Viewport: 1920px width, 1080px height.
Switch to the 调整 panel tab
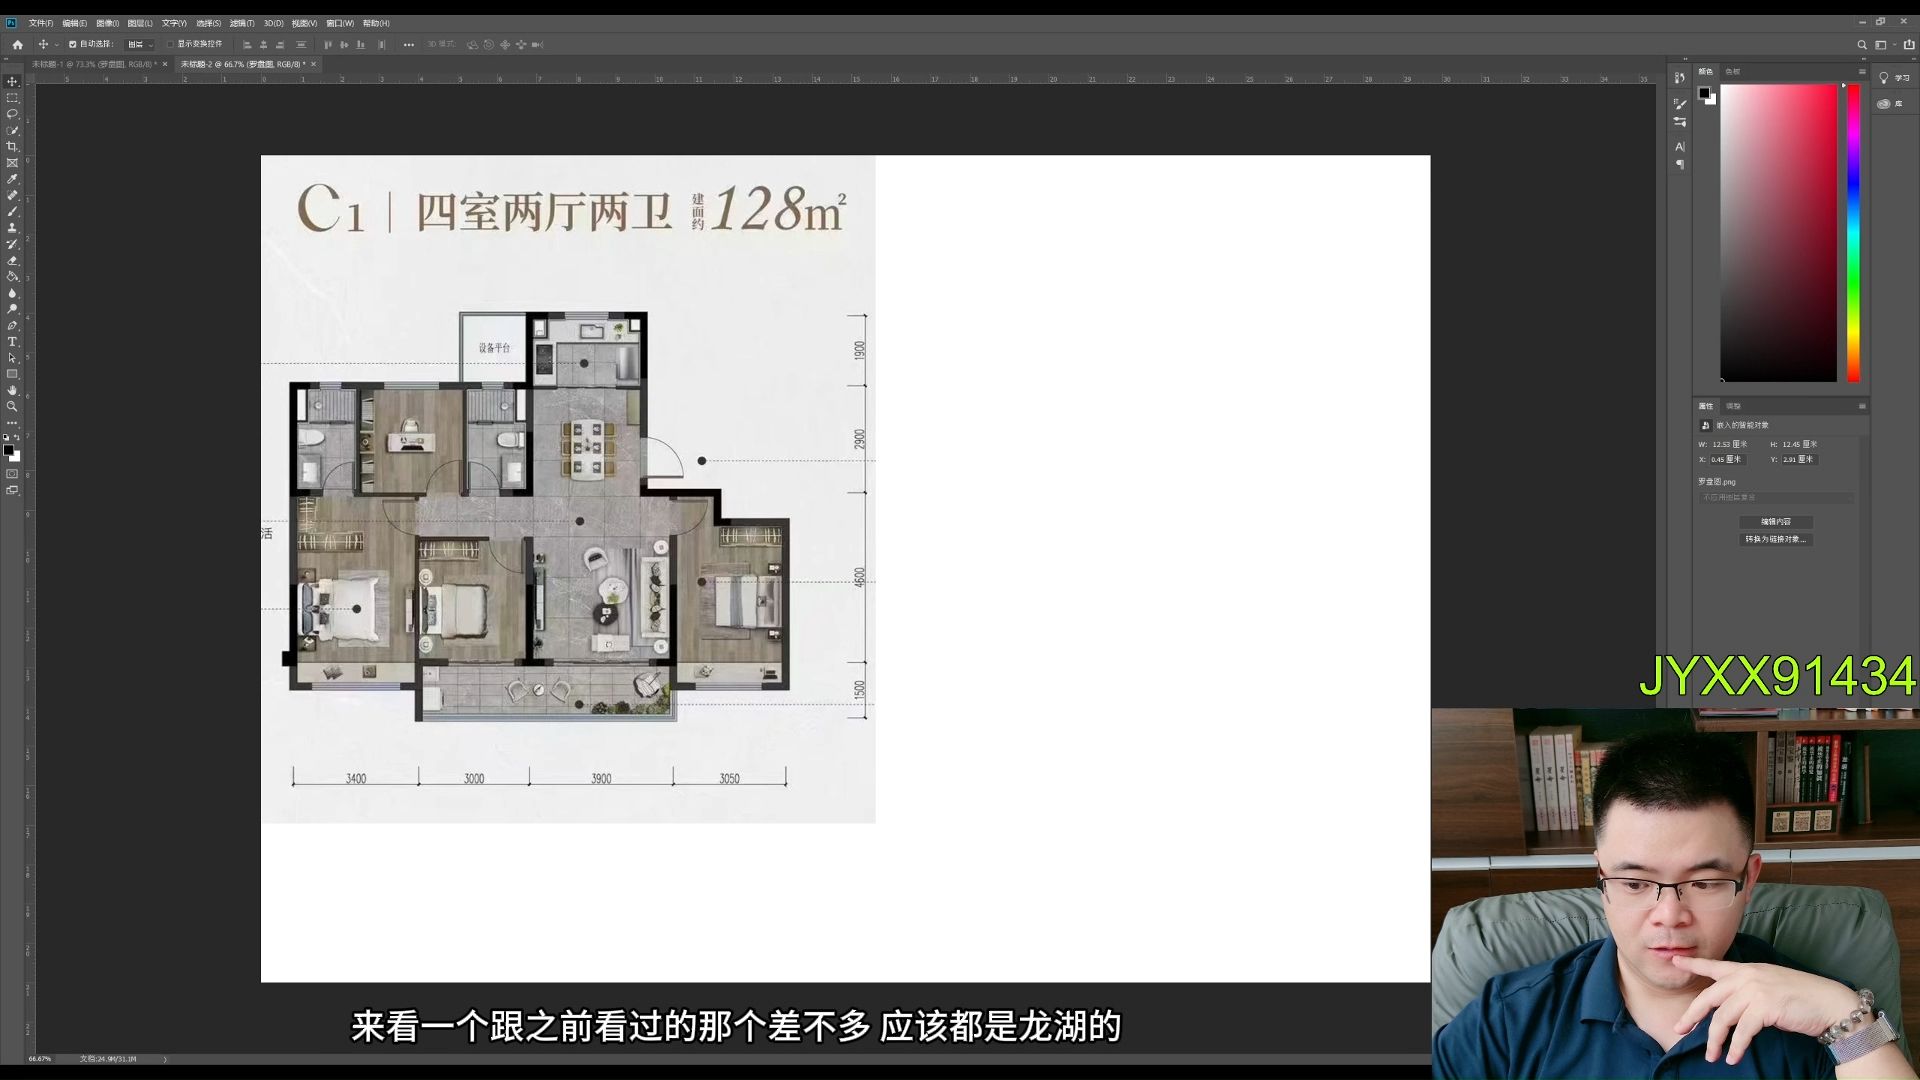(1734, 406)
